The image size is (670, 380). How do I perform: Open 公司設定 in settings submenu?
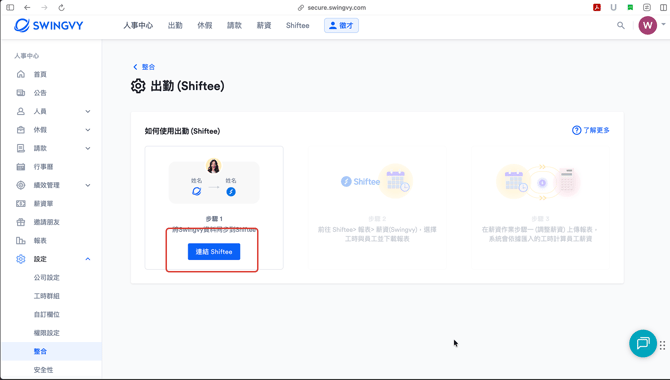click(x=47, y=277)
